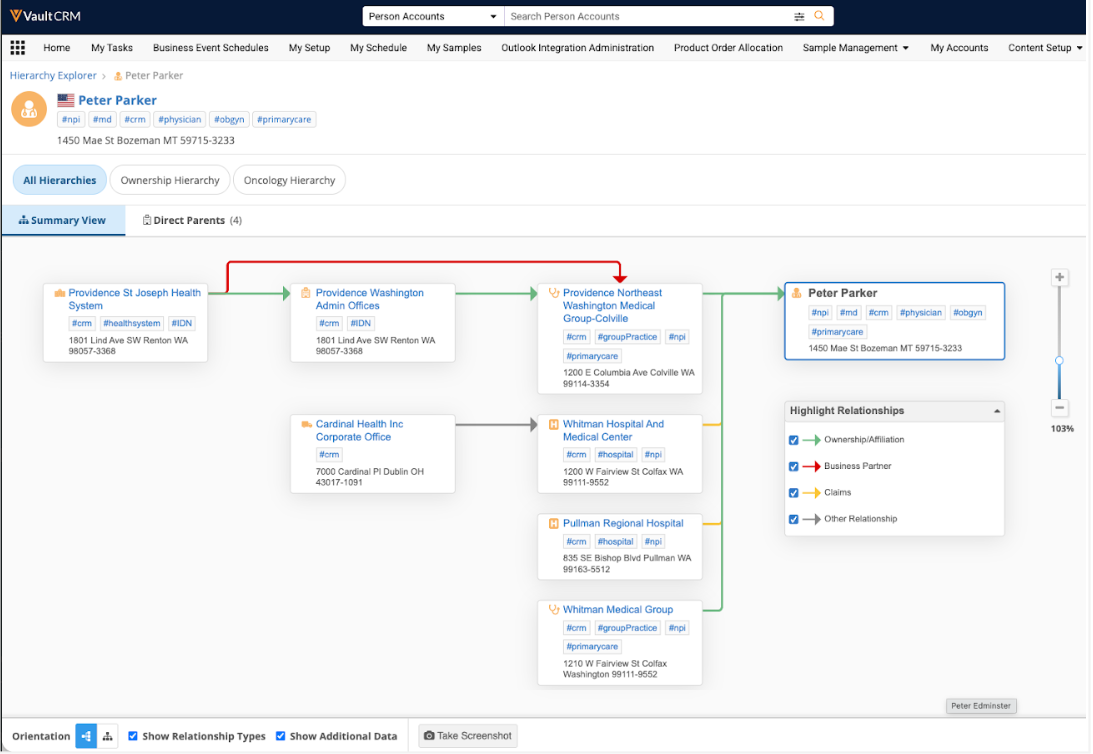Open search filter settings icon
Screen dimensions: 1093x754
pyautogui.click(x=799, y=16)
